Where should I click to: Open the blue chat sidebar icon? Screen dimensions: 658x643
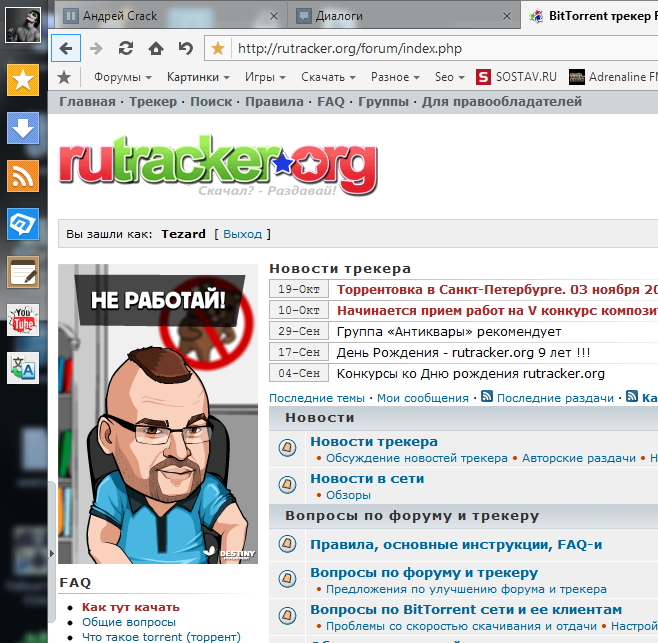click(23, 224)
